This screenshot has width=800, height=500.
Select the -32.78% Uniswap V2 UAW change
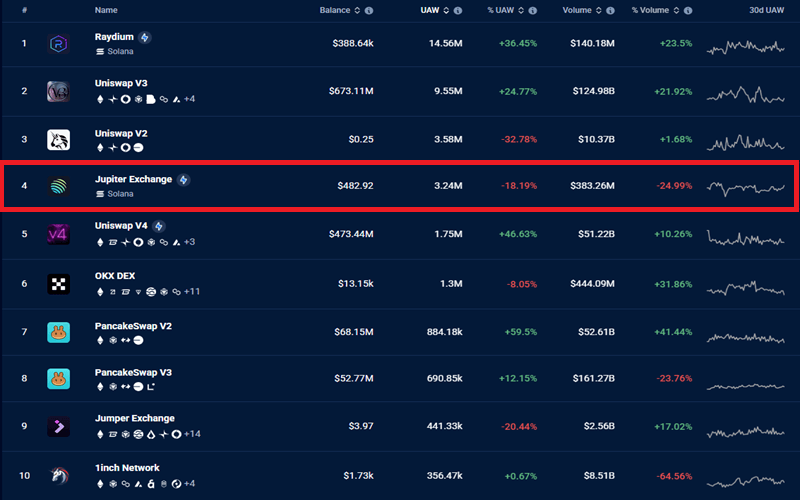[x=519, y=139]
